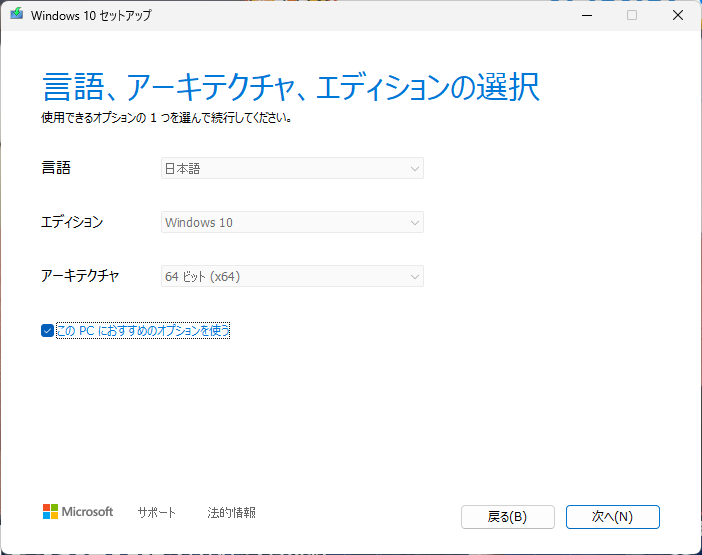Viewport: 702px width, 555px height.
Task: Click the エディション field label
Action: coord(72,222)
